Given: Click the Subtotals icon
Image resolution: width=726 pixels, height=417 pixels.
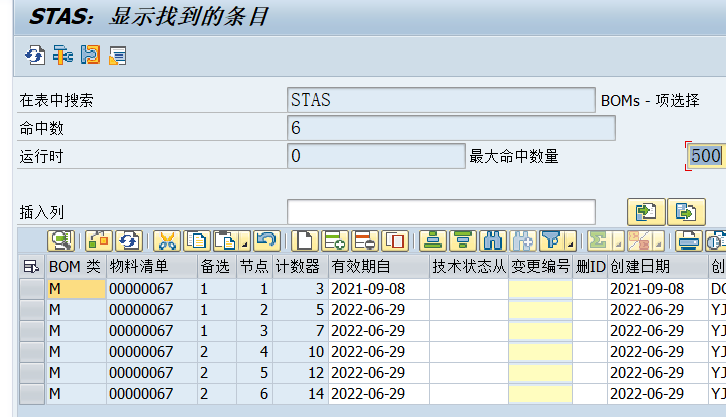Looking at the screenshot, I should tap(639, 241).
